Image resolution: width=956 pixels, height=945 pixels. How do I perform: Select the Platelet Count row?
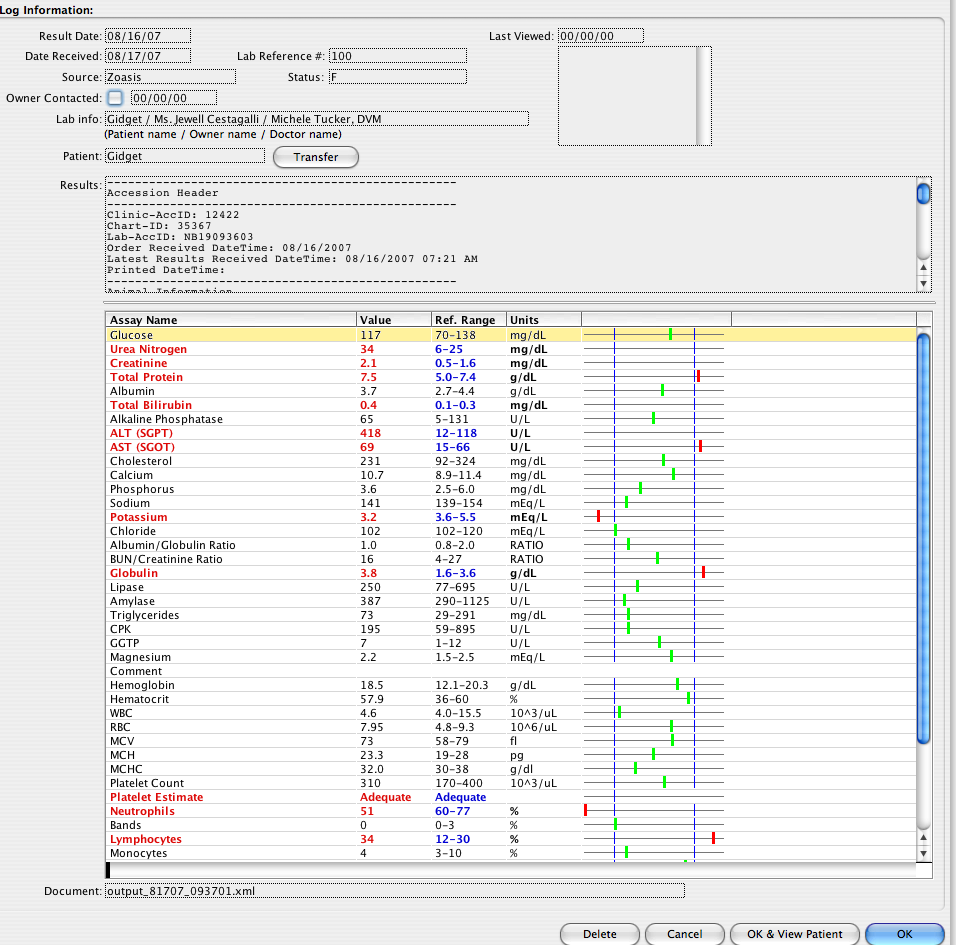(x=511, y=783)
